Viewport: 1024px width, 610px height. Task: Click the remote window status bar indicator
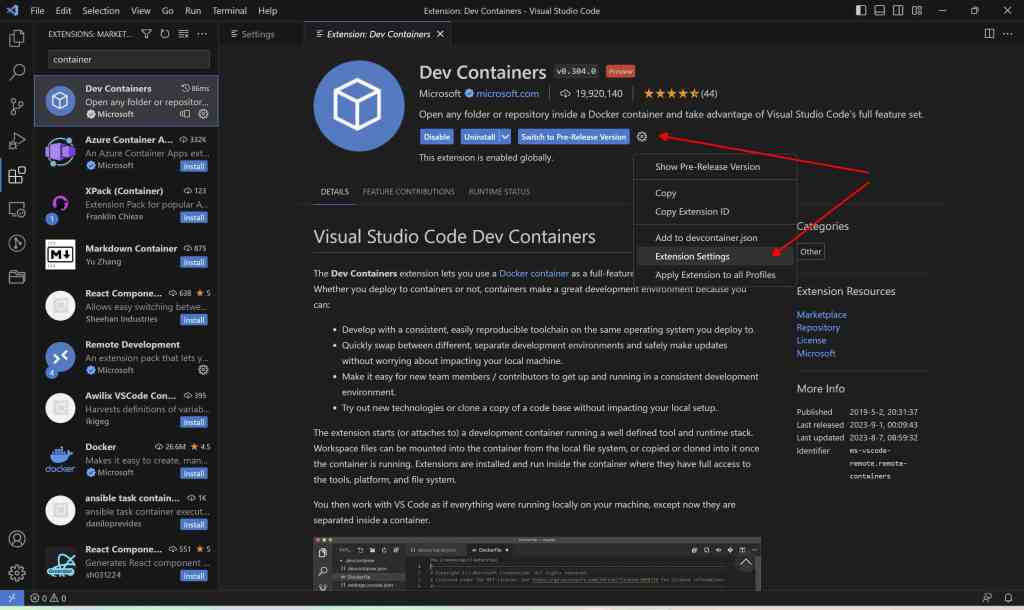pos(12,598)
